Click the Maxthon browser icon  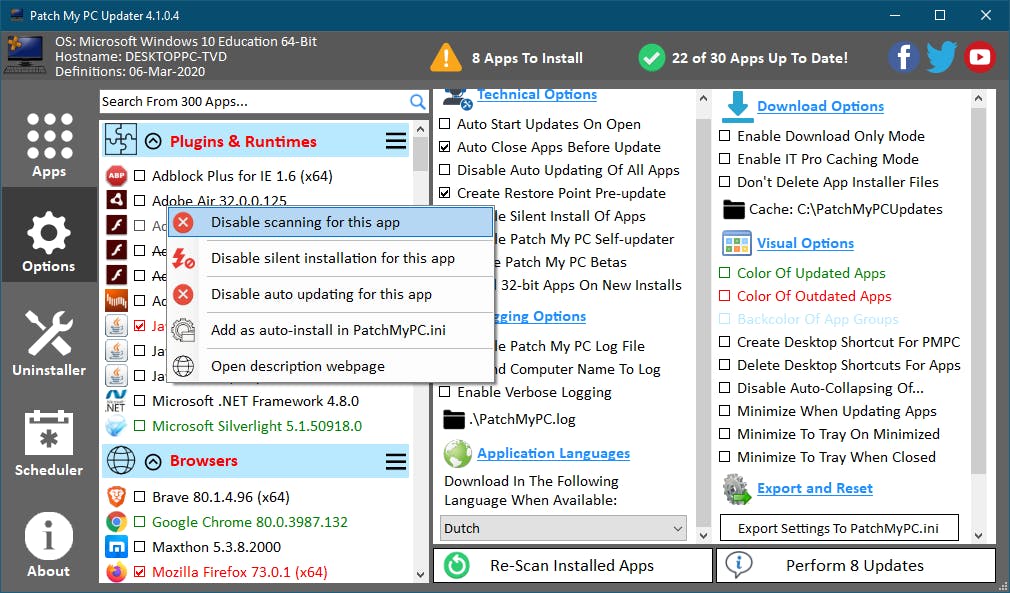(117, 547)
